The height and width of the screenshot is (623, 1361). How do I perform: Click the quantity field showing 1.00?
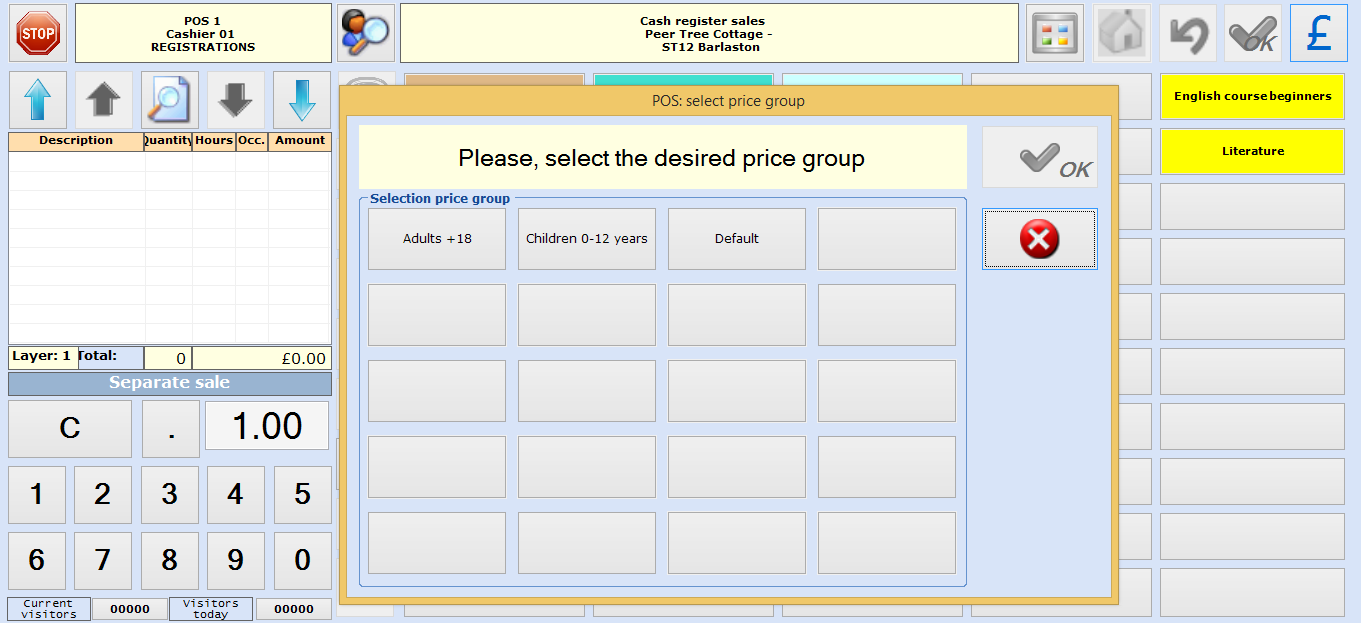pyautogui.click(x=267, y=427)
